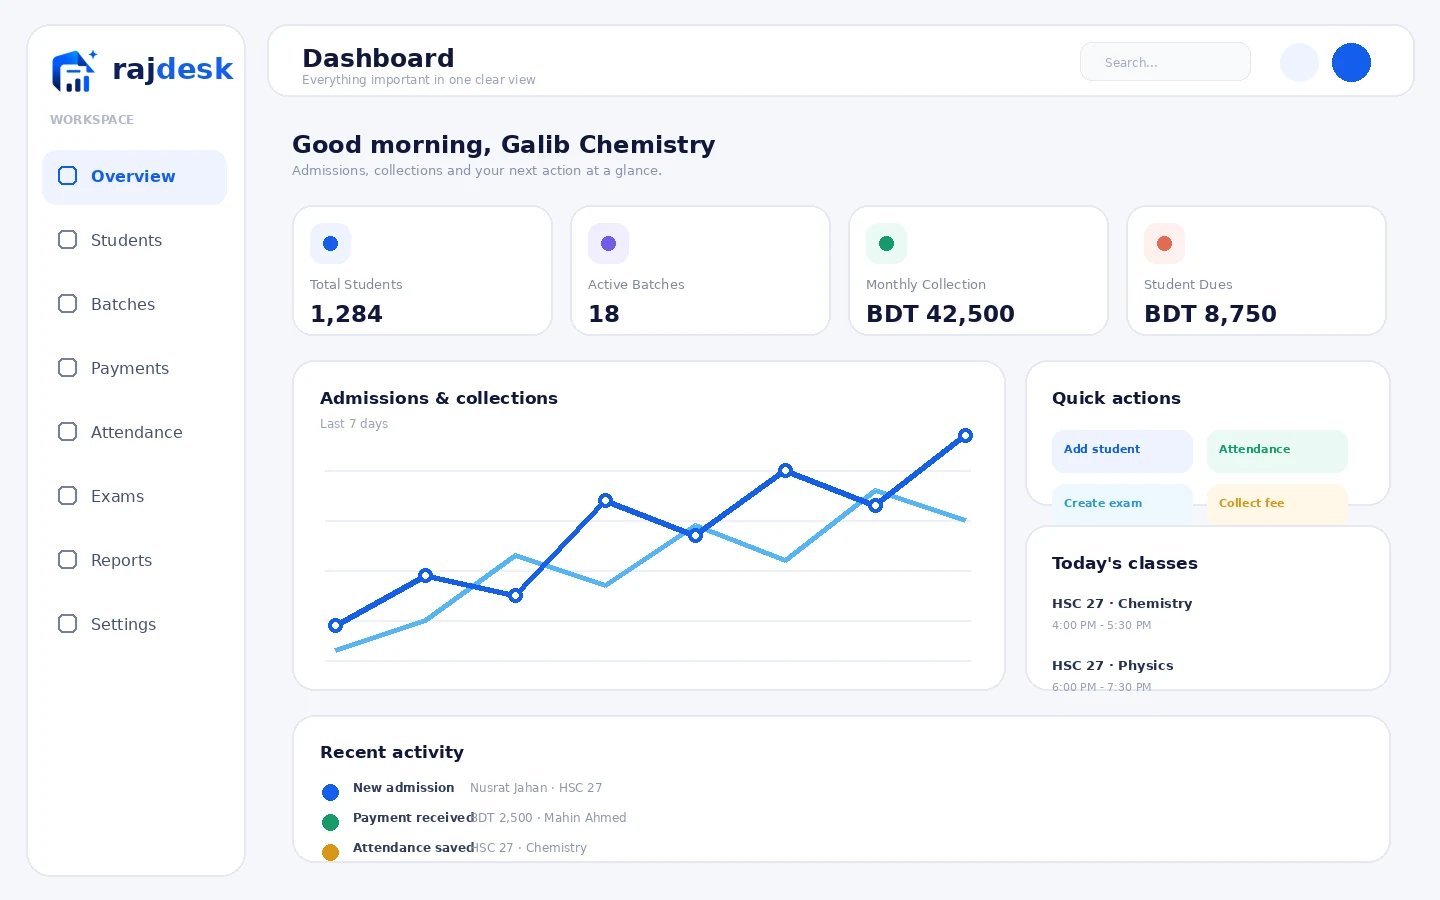Click "Nusrat Jahan · HSC 27" text
Screen dimensions: 1440x900
click(536, 788)
